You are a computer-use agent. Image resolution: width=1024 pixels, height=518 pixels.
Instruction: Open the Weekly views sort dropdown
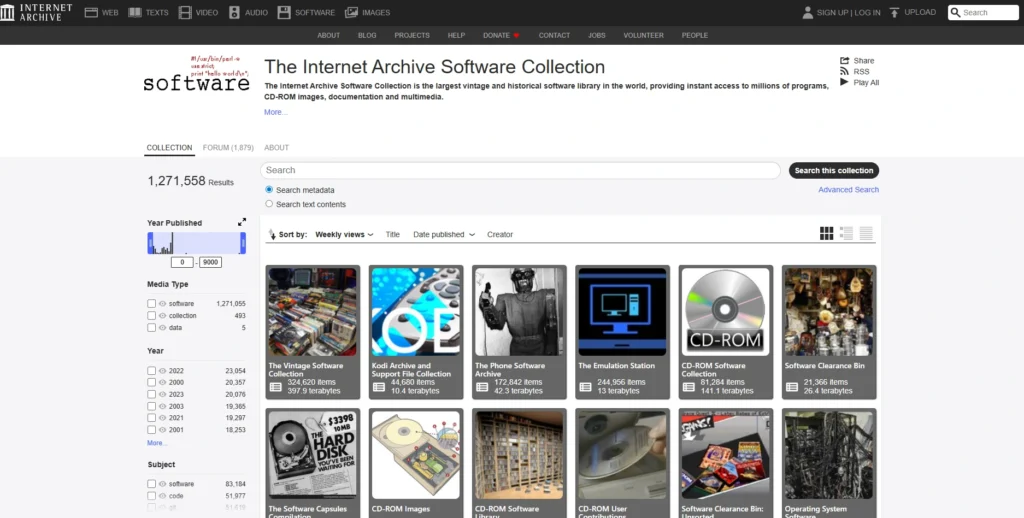click(x=344, y=235)
